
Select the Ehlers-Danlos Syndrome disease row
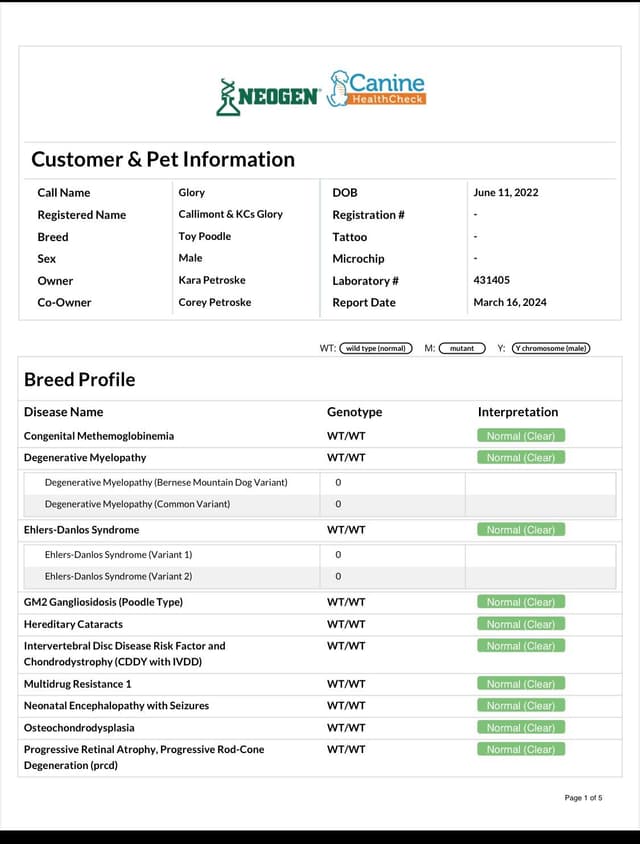(x=320, y=530)
